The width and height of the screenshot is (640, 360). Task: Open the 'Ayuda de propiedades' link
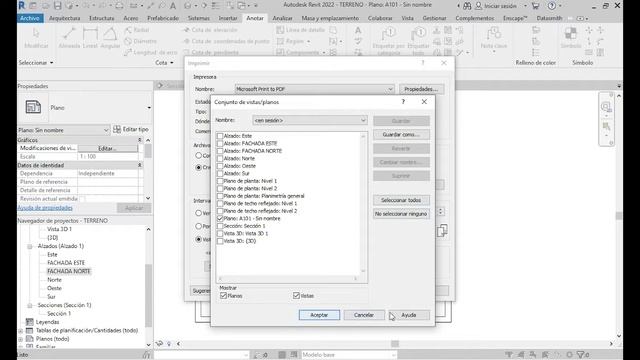click(x=45, y=208)
